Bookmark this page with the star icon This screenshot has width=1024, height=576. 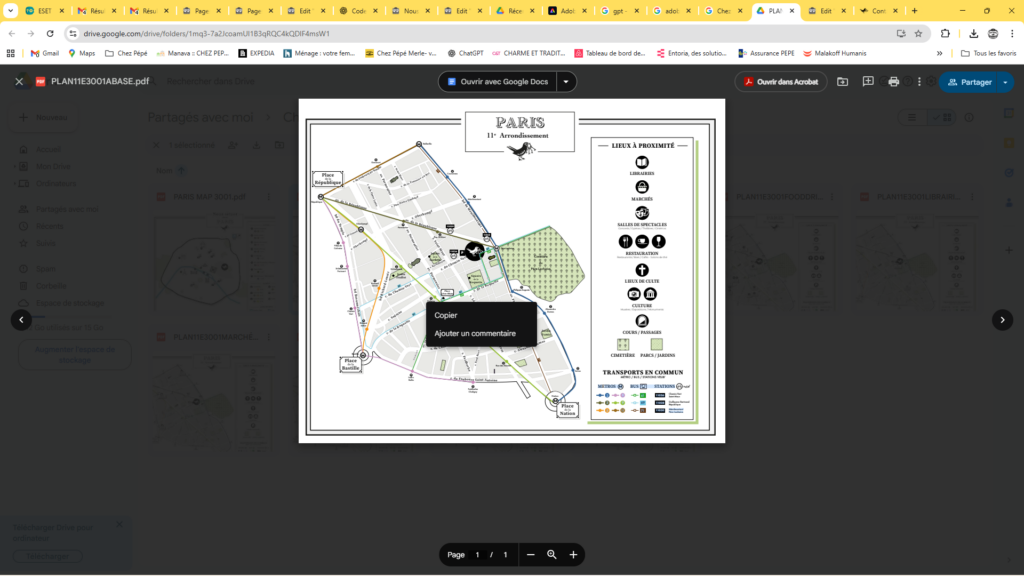coord(918,33)
